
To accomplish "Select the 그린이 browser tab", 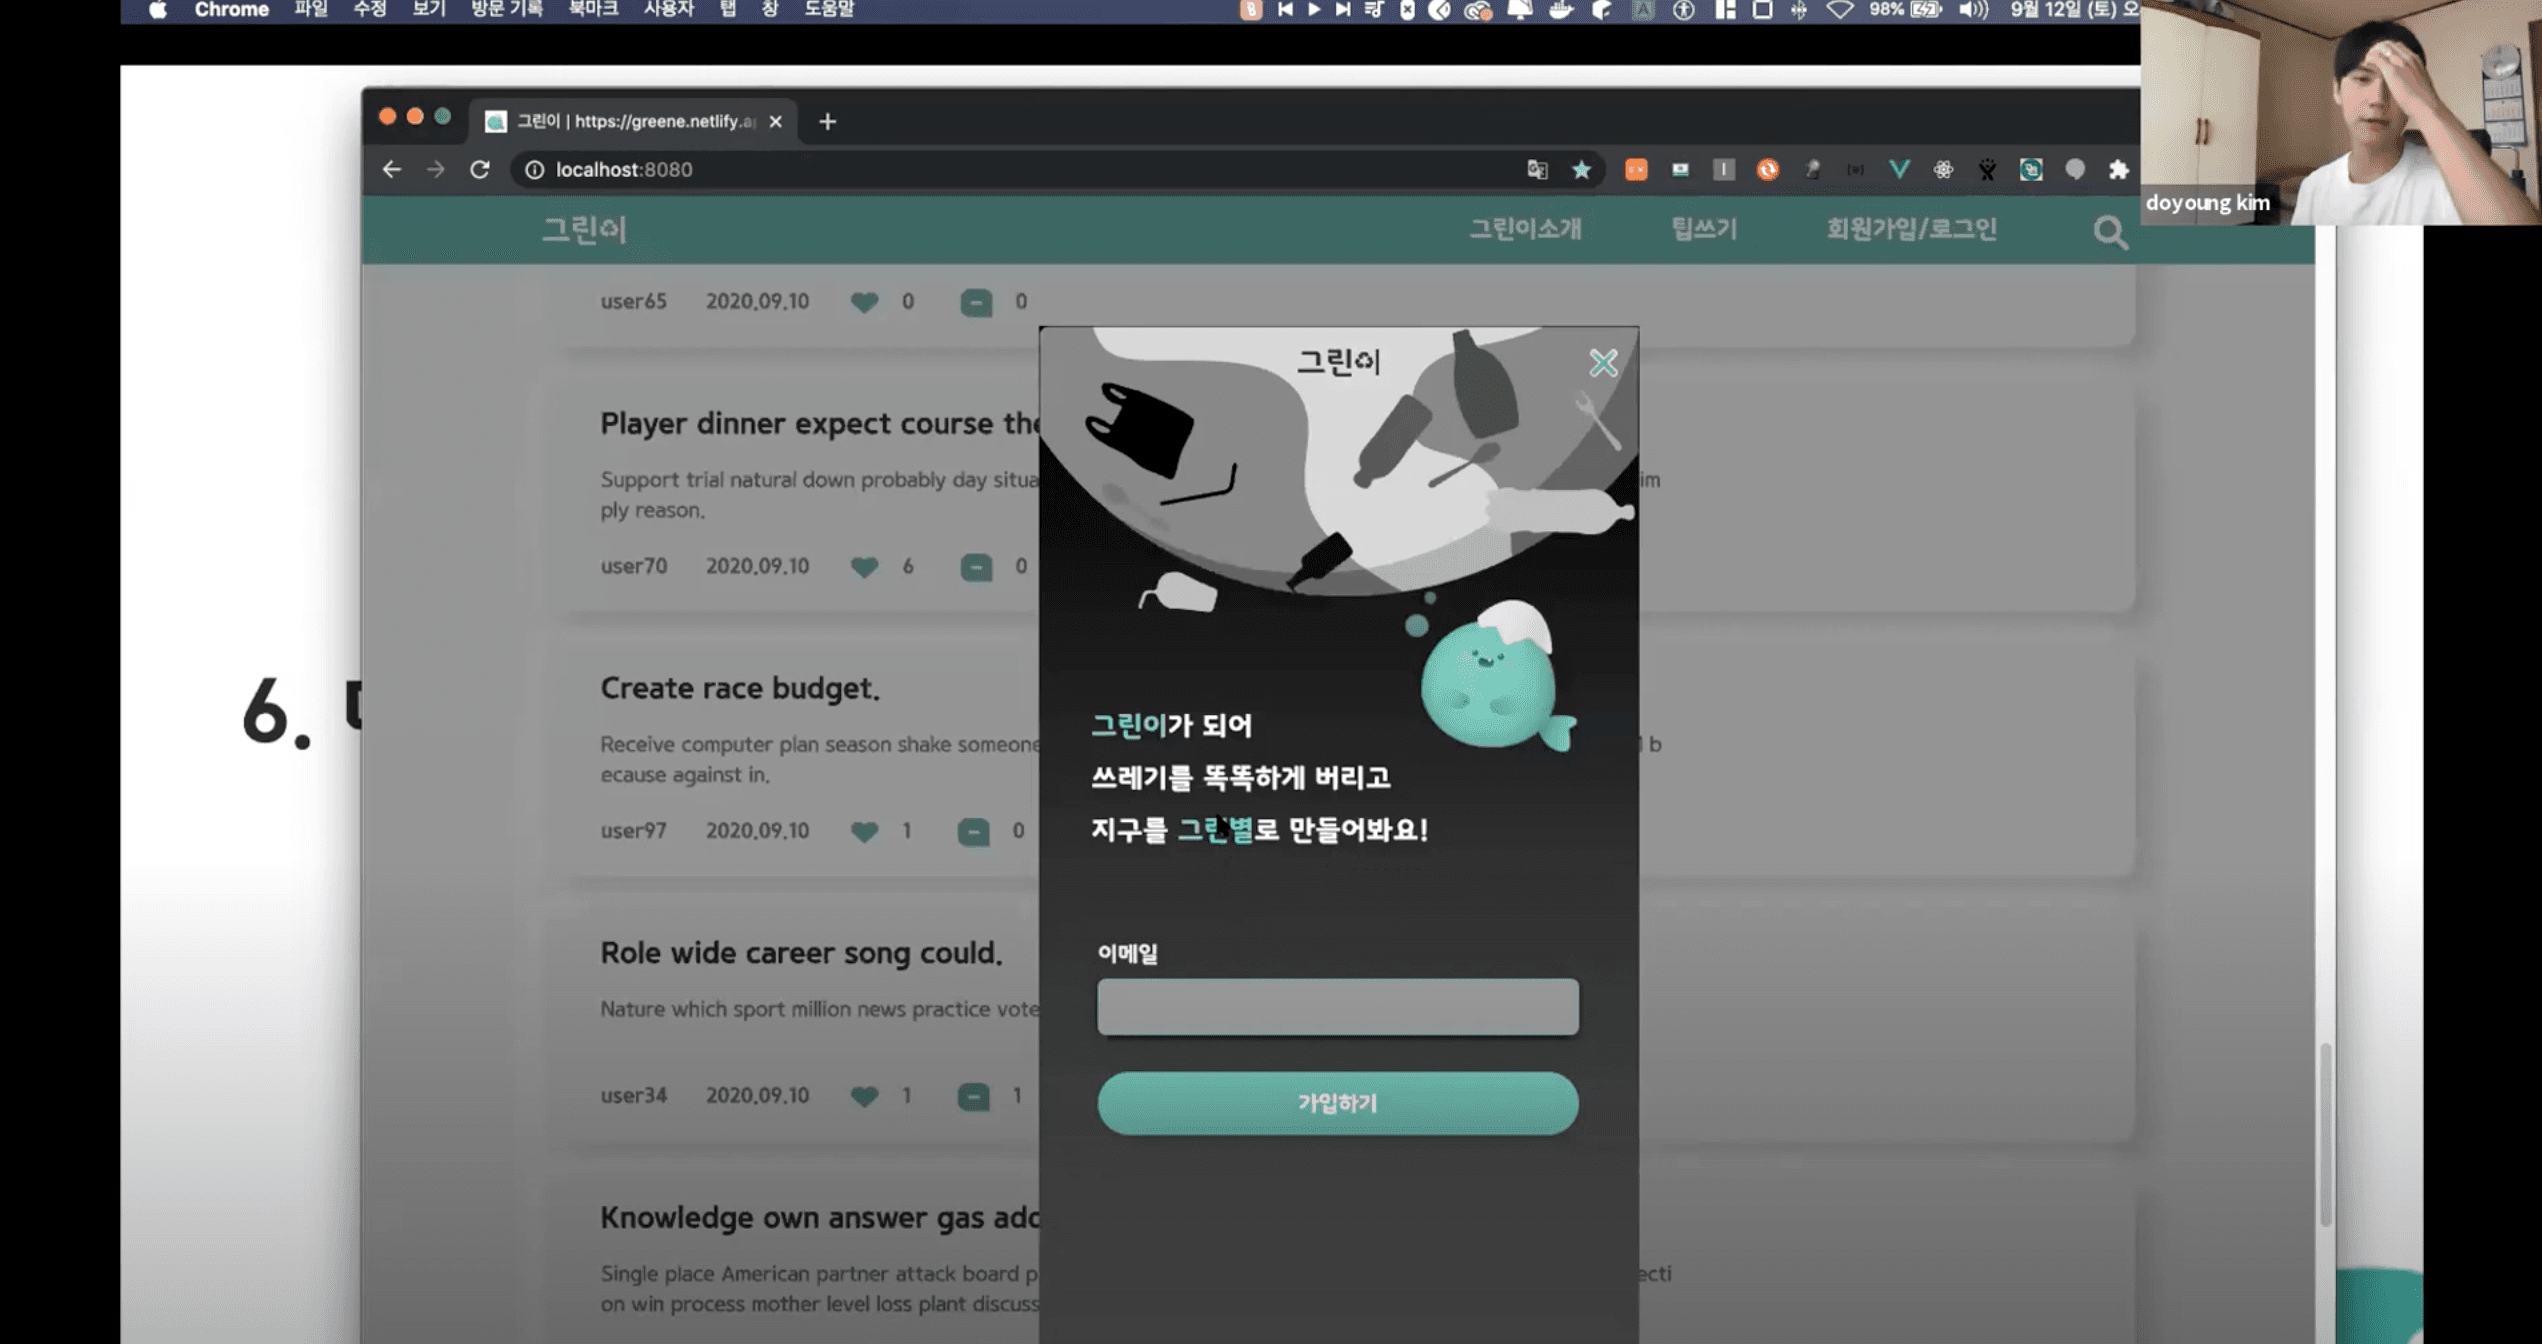I will pyautogui.click(x=632, y=121).
